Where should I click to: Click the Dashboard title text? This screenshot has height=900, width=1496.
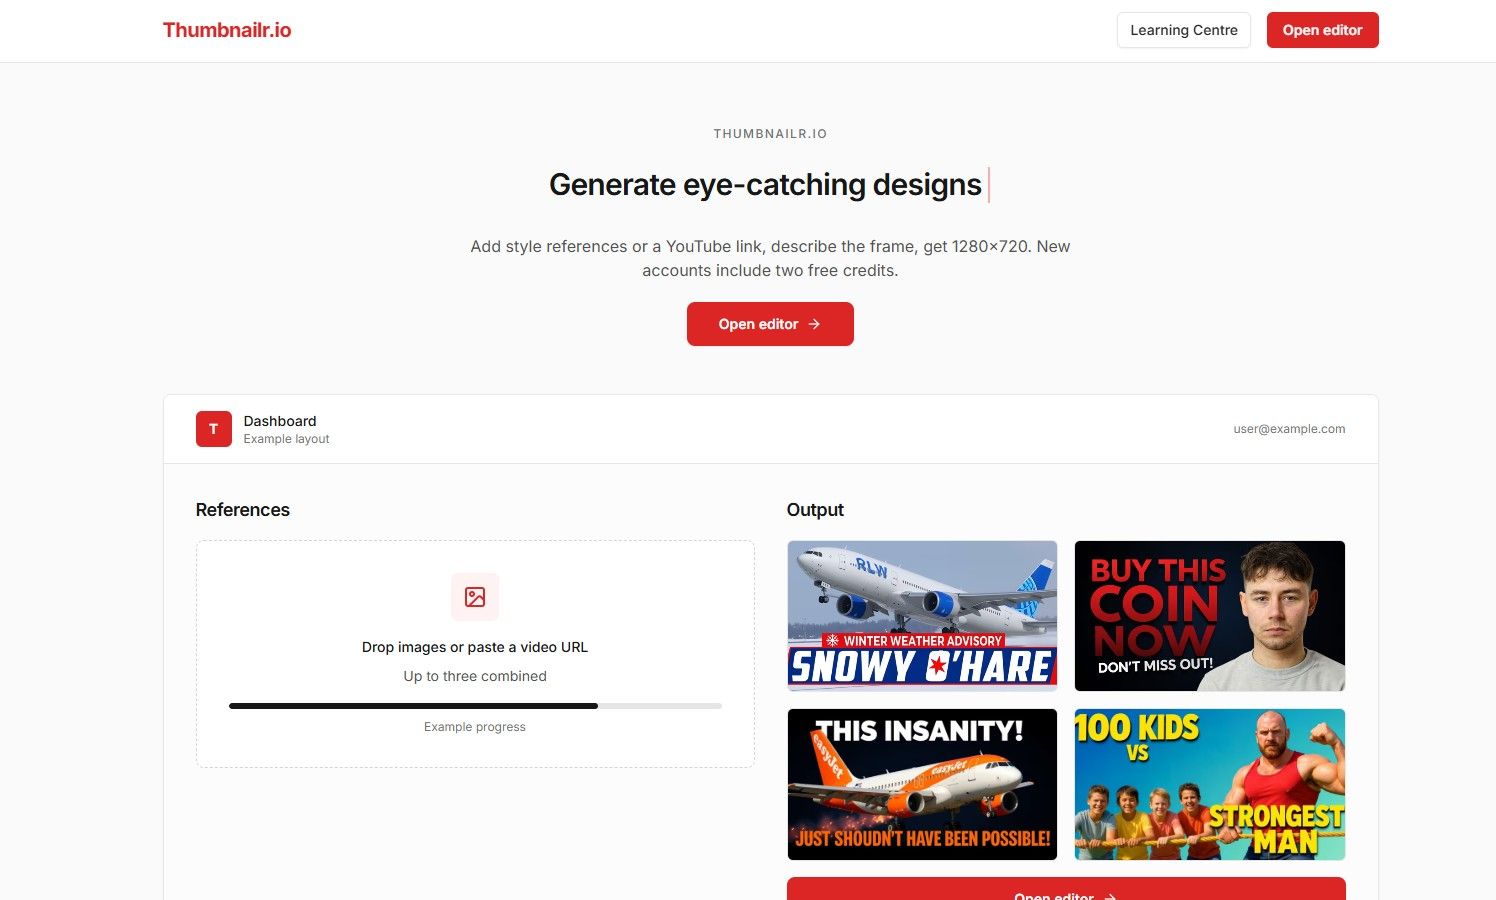pyautogui.click(x=280, y=421)
